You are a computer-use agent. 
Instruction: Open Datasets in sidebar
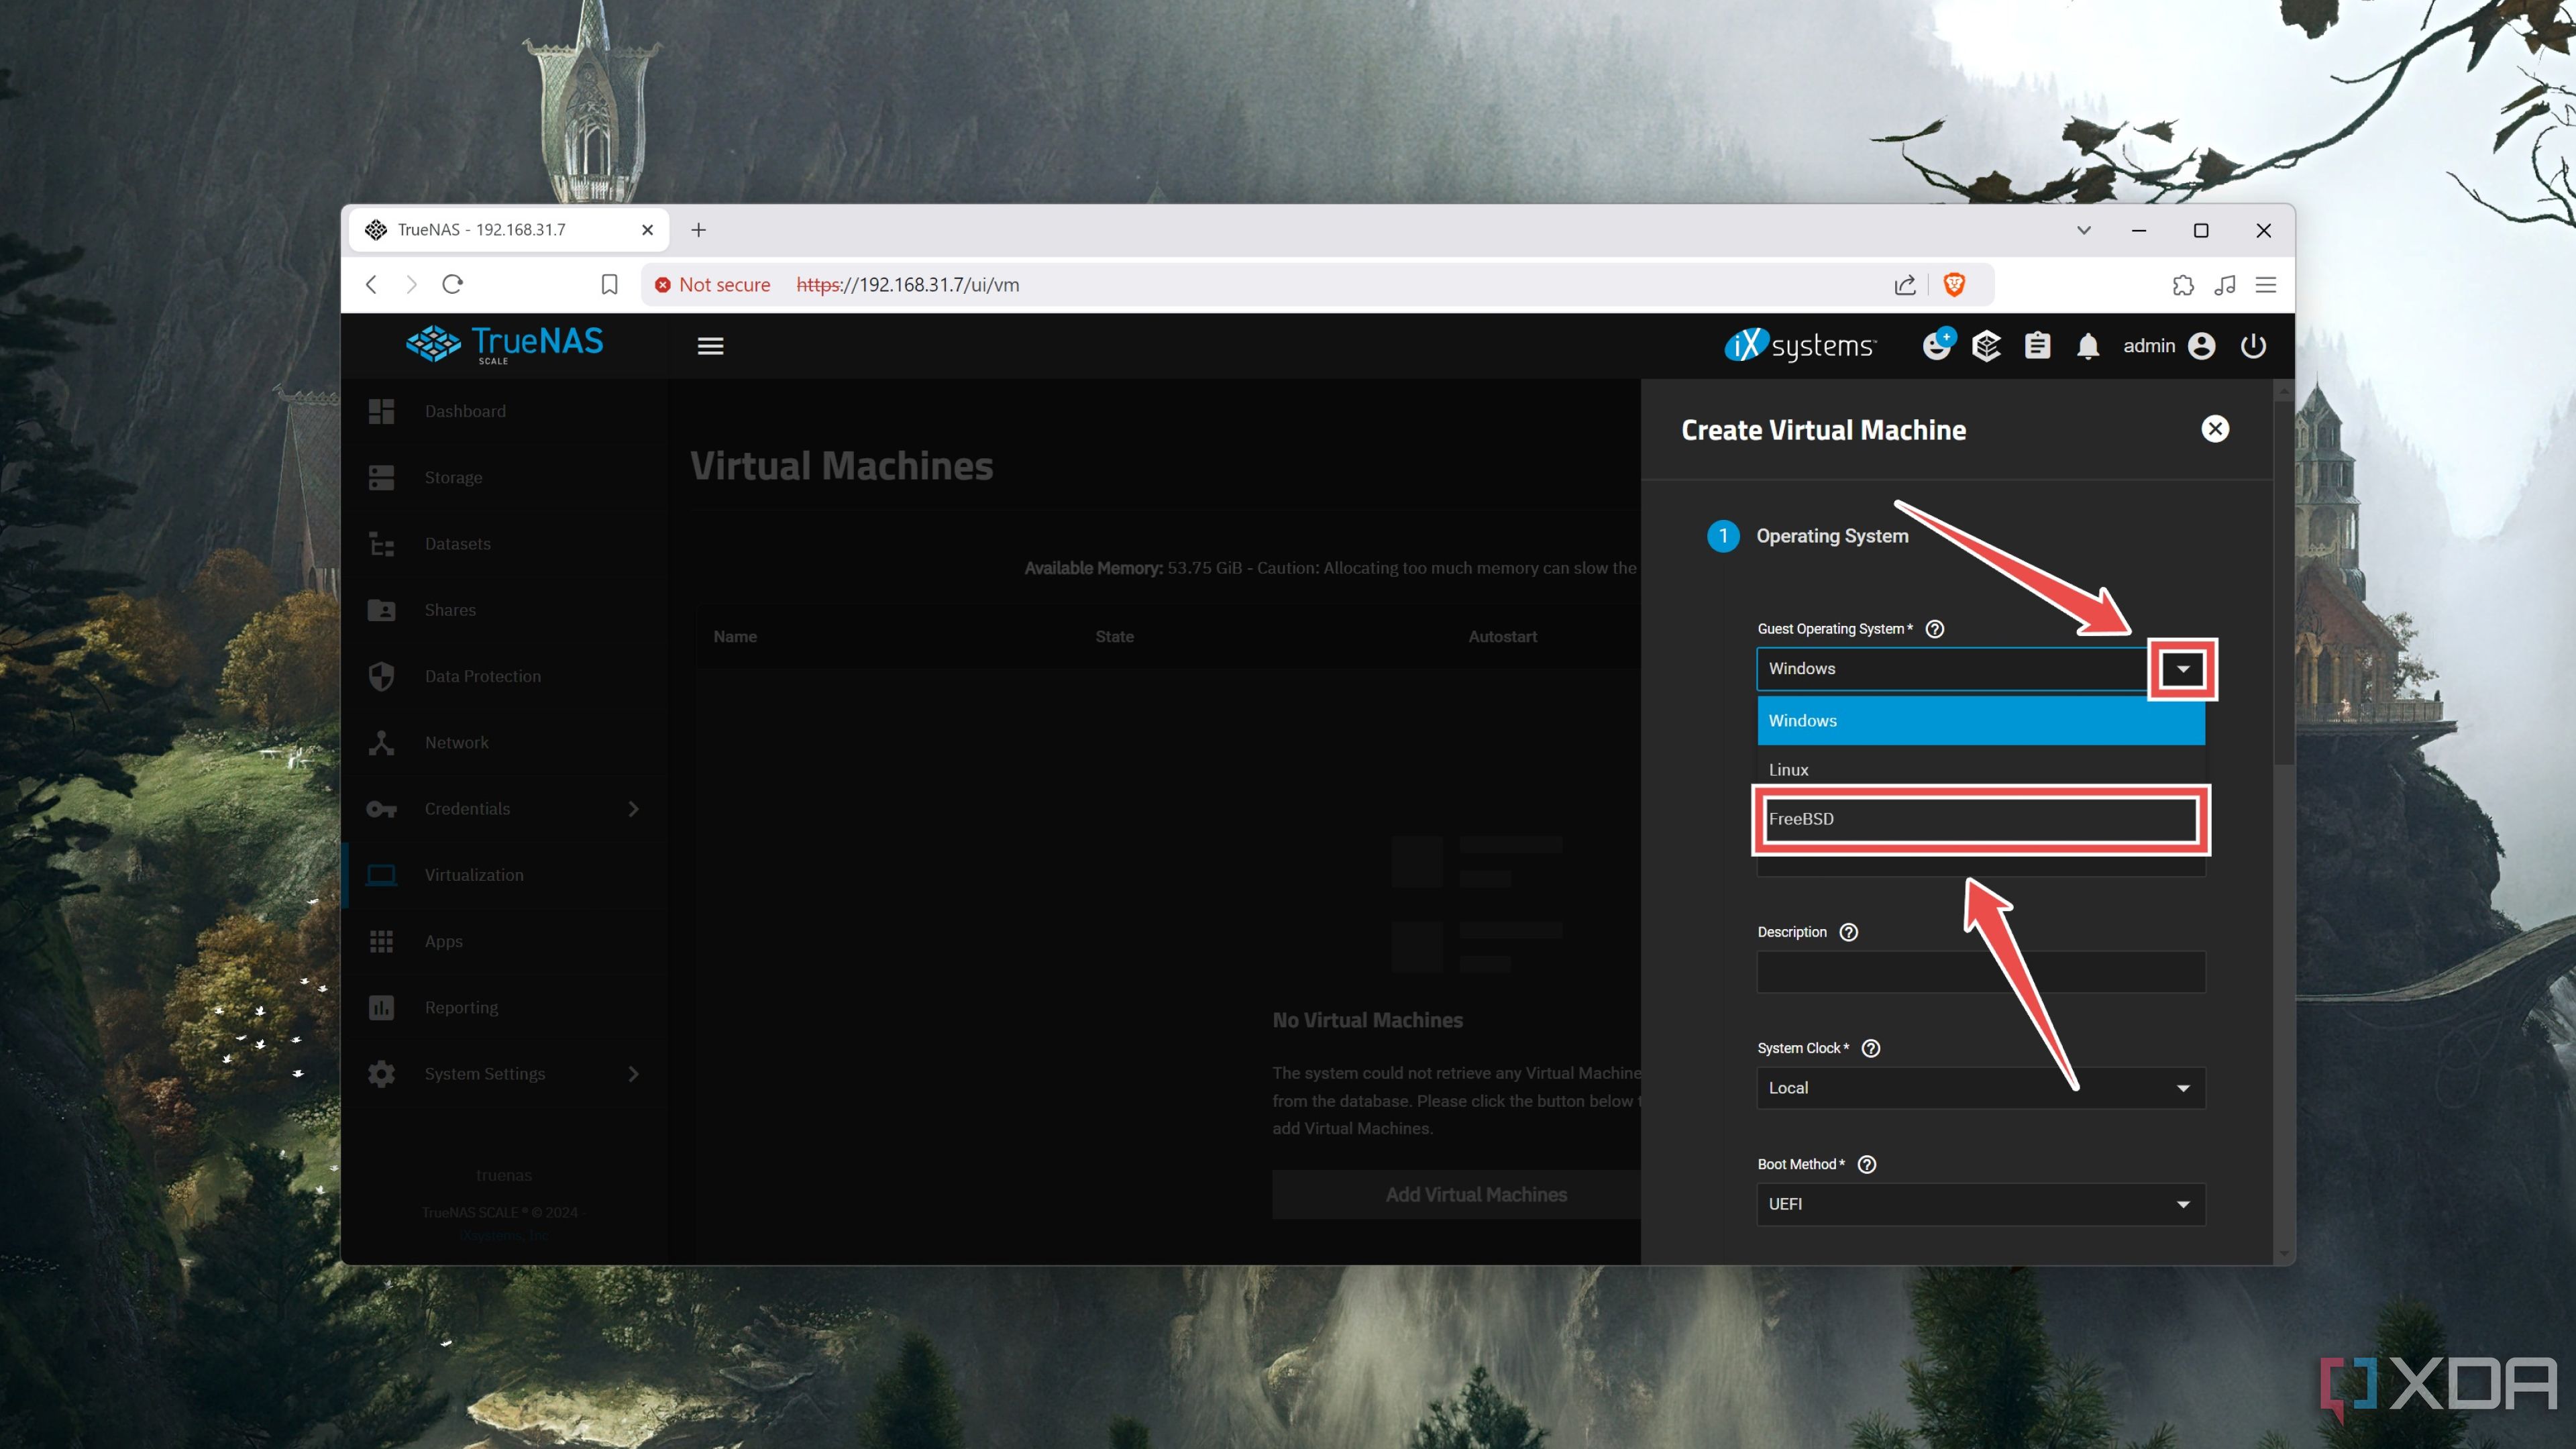pos(505,544)
